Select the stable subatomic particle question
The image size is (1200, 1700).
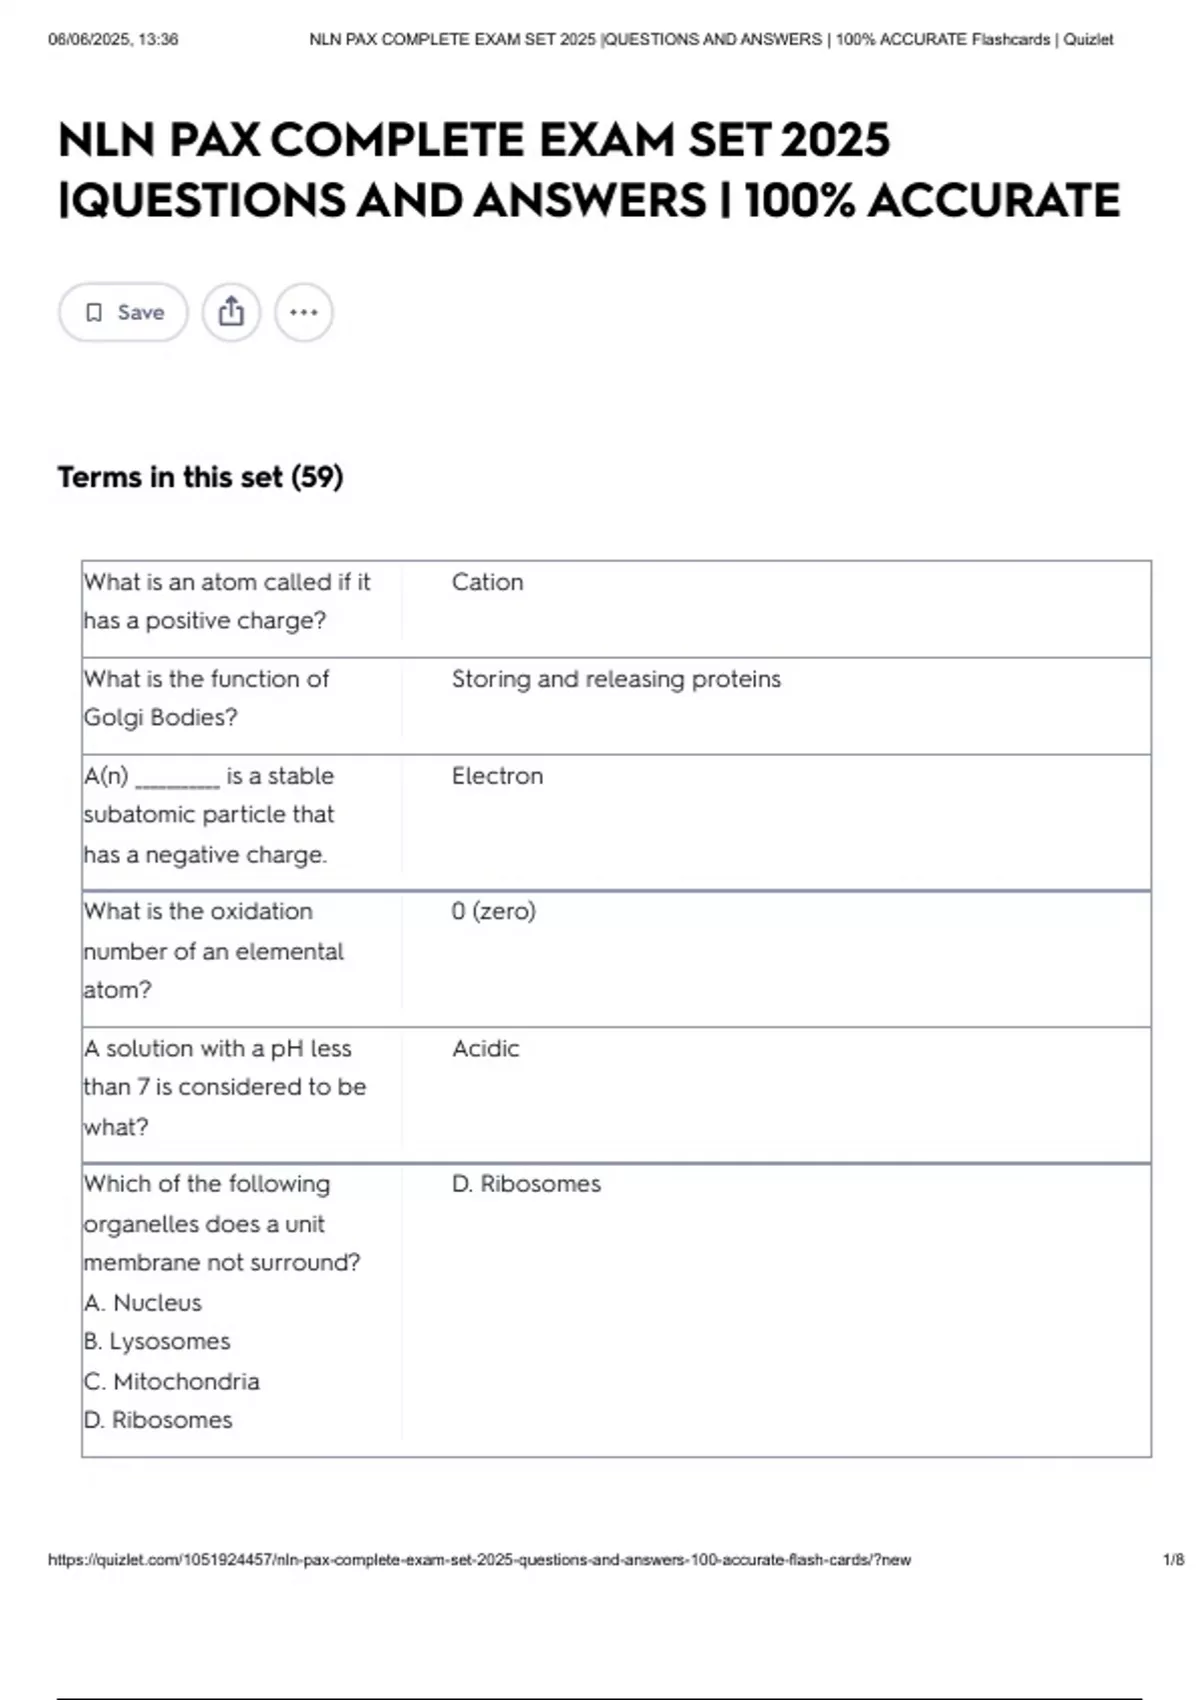tap(209, 815)
